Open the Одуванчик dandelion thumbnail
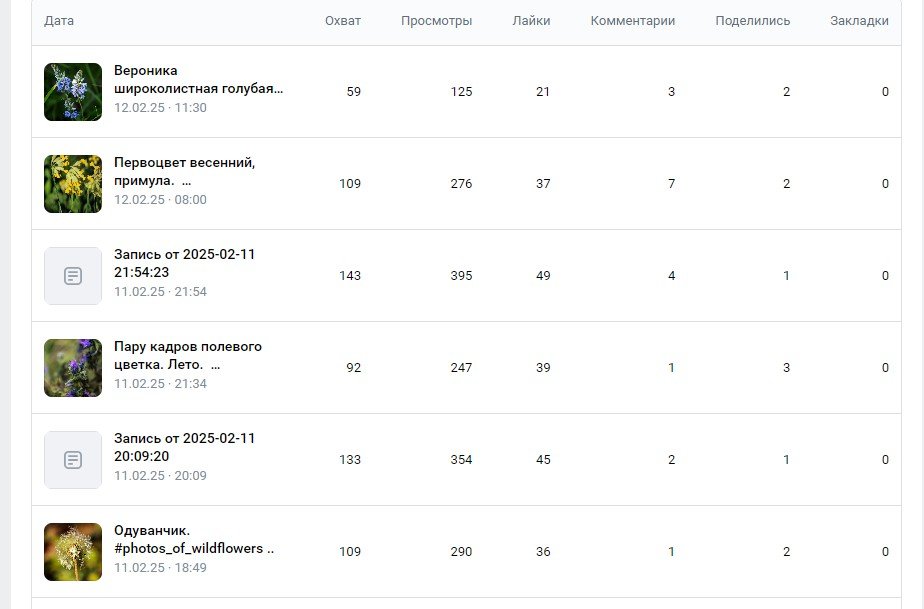 (73, 552)
